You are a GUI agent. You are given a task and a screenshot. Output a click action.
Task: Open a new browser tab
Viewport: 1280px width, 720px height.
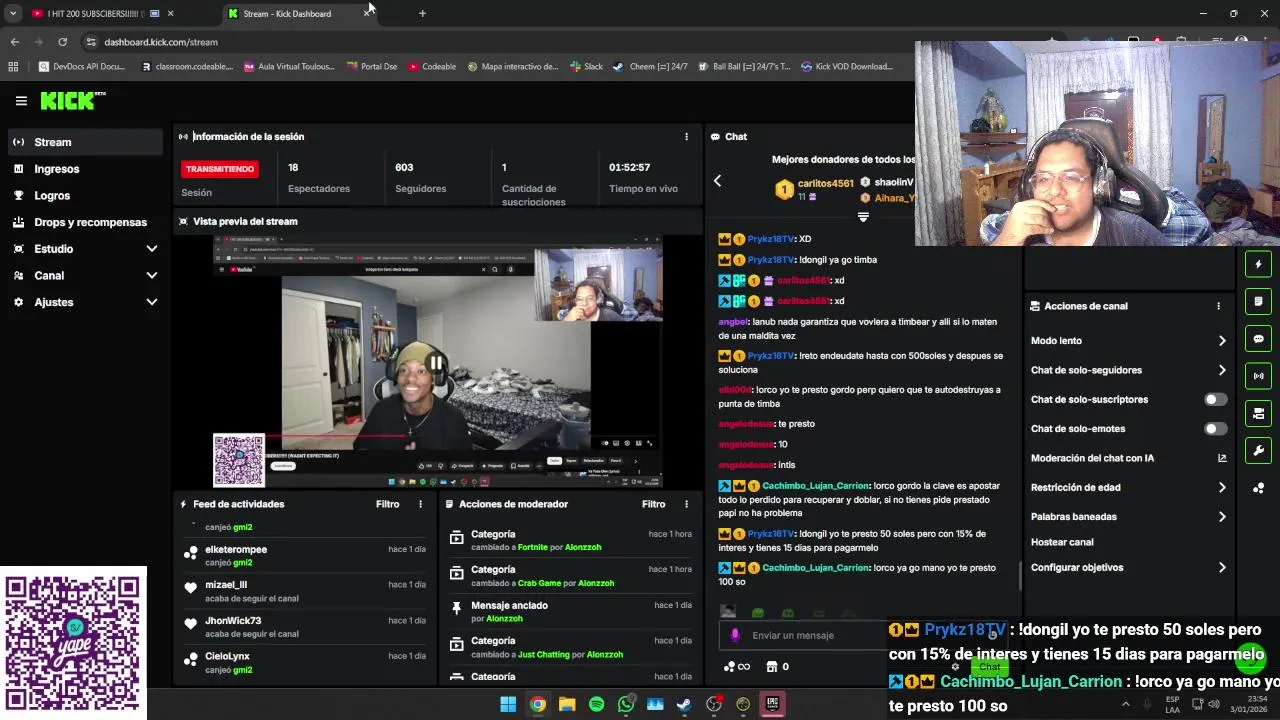tap(422, 14)
